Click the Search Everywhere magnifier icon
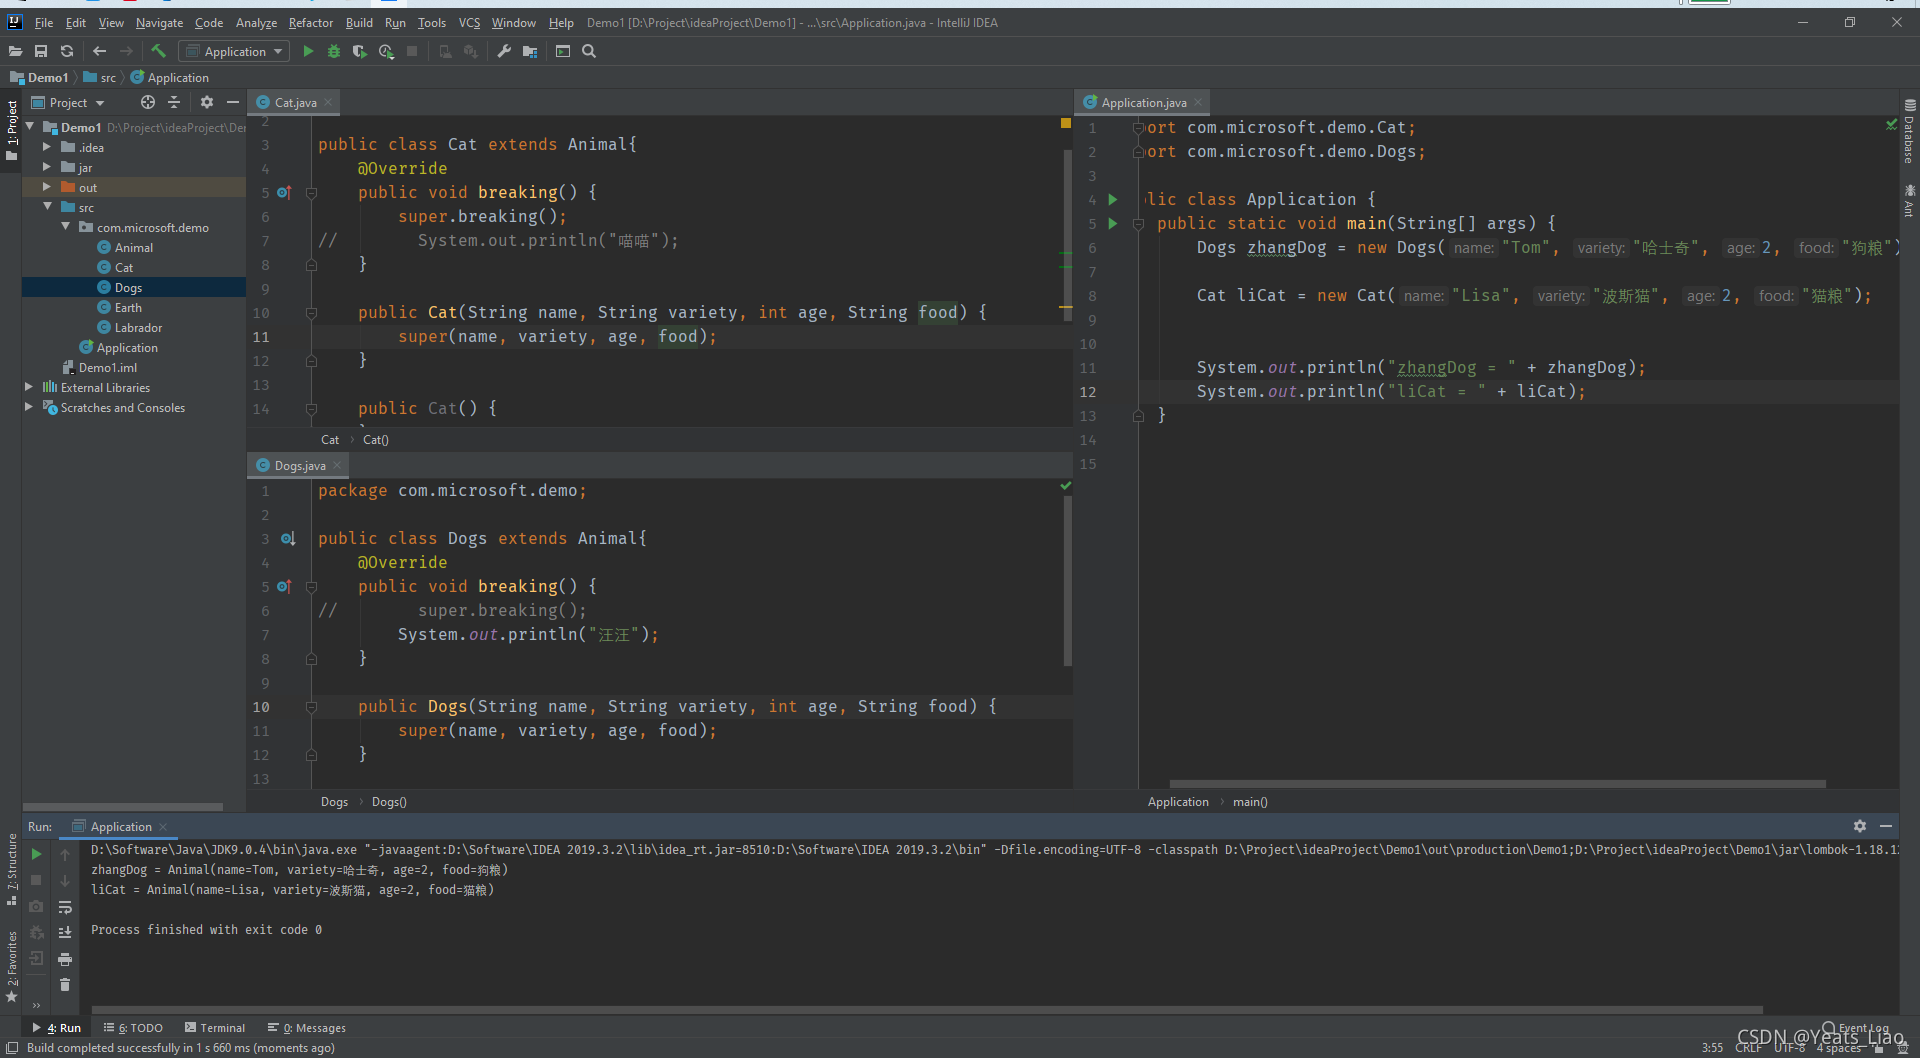1920x1058 pixels. tap(589, 51)
